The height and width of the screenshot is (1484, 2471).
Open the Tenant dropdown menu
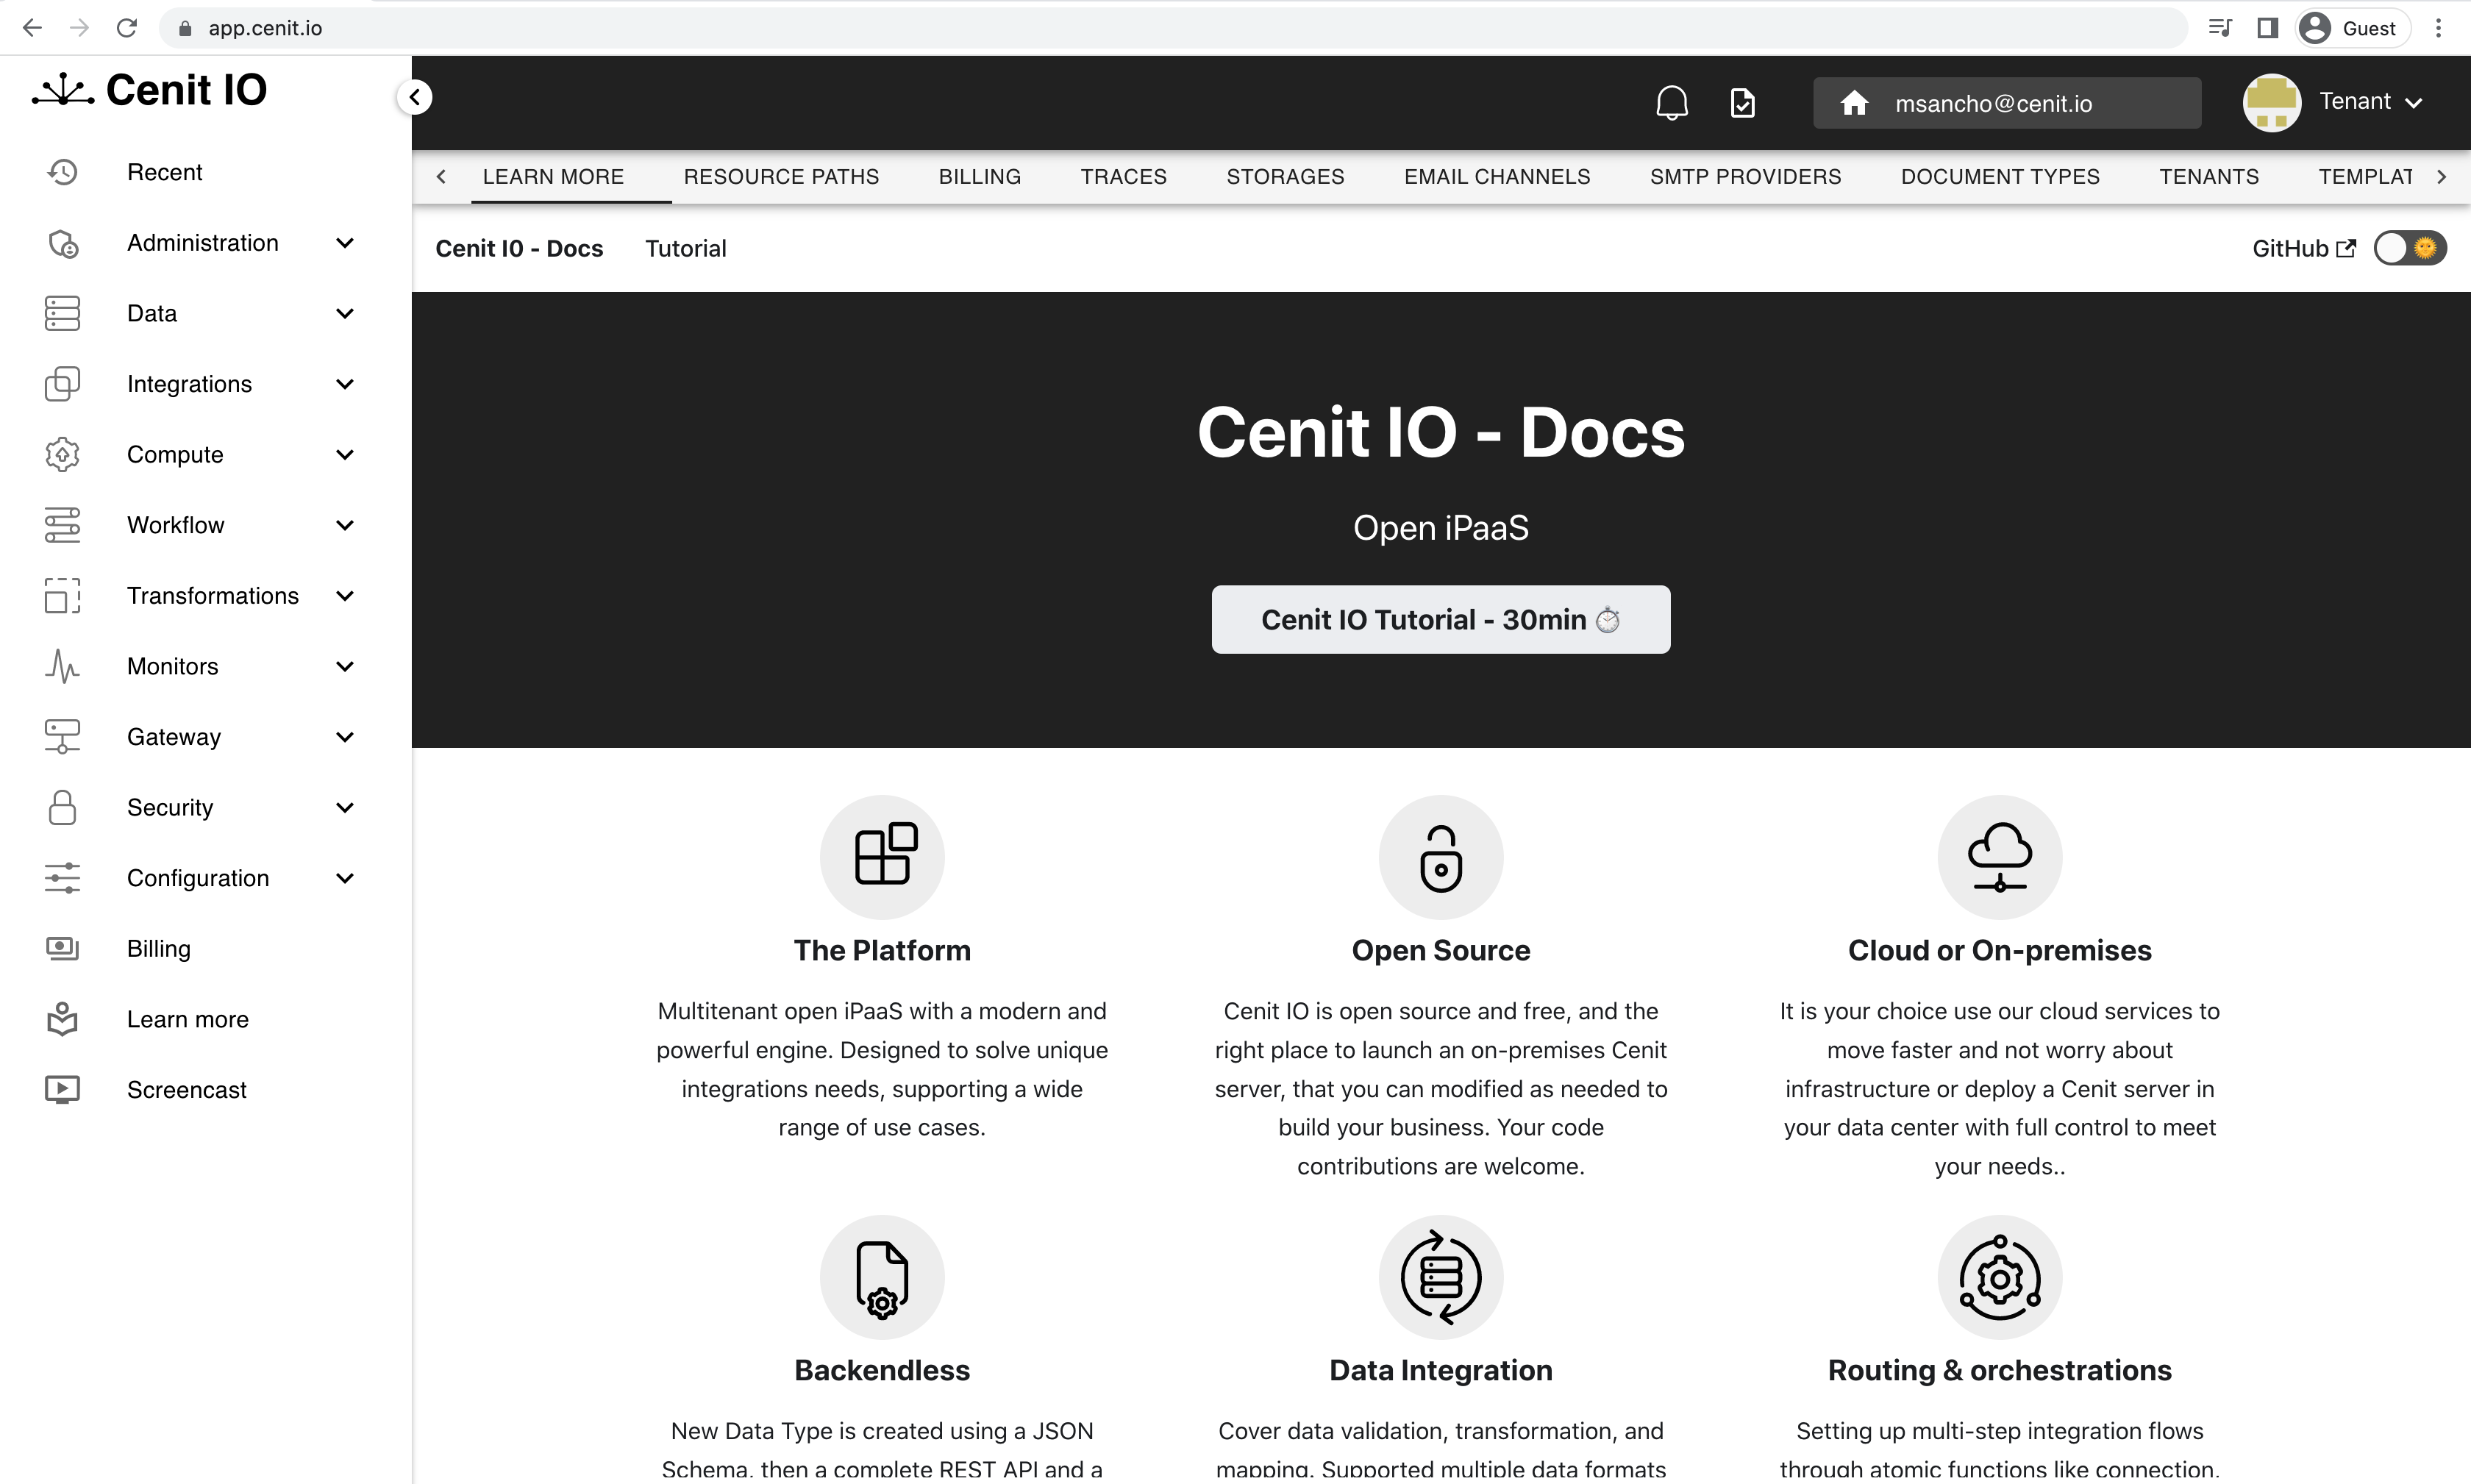coord(2371,102)
